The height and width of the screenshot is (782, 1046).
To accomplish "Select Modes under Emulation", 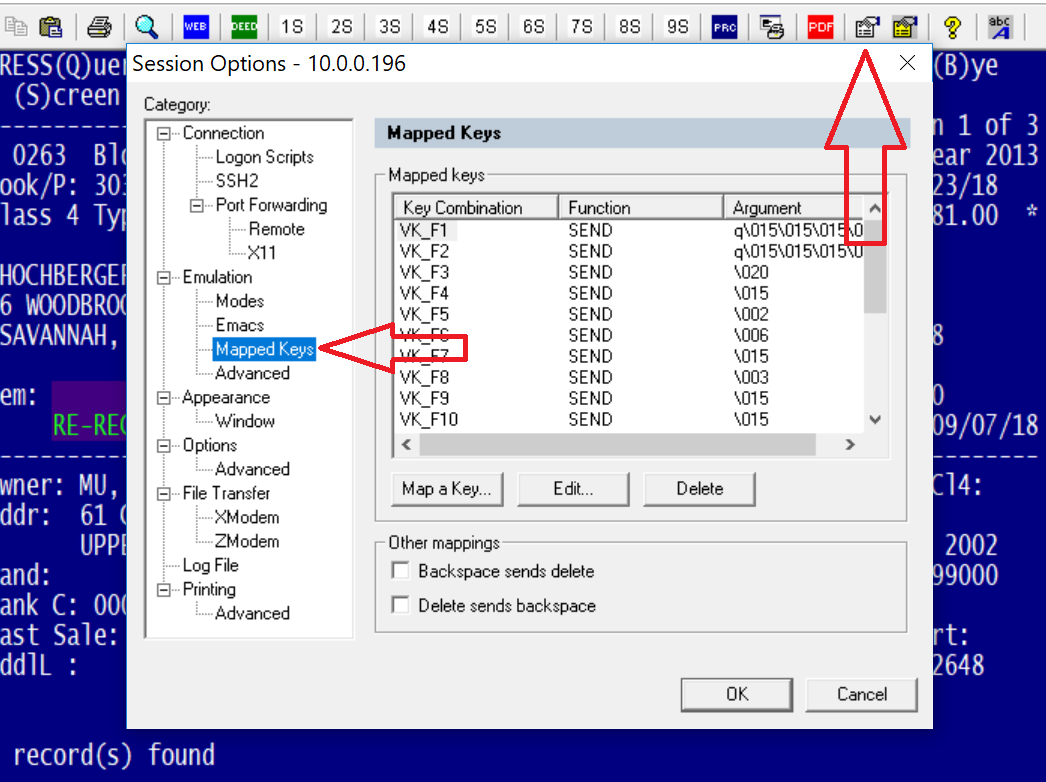I will (x=239, y=301).
